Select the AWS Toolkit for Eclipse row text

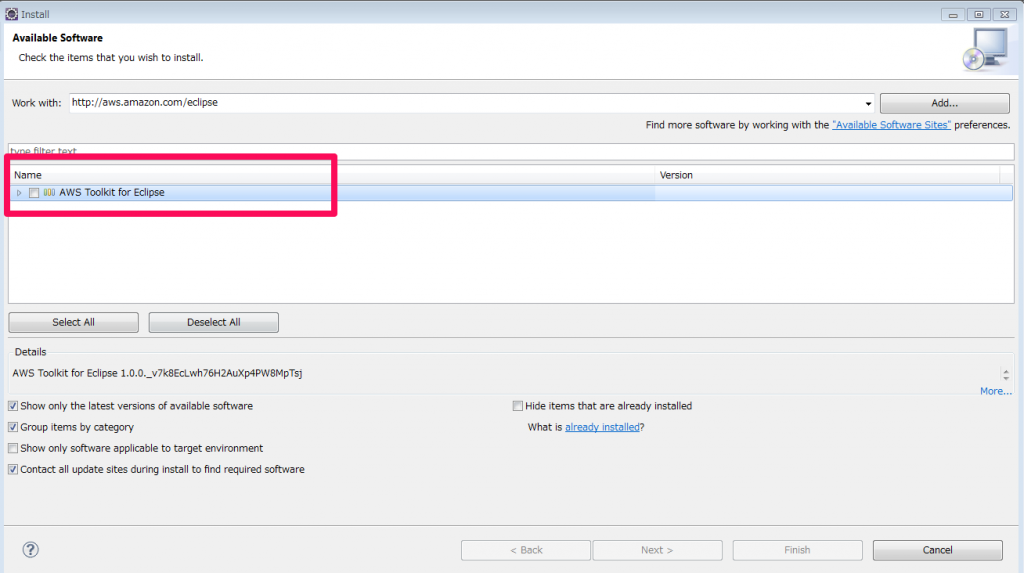pos(112,193)
